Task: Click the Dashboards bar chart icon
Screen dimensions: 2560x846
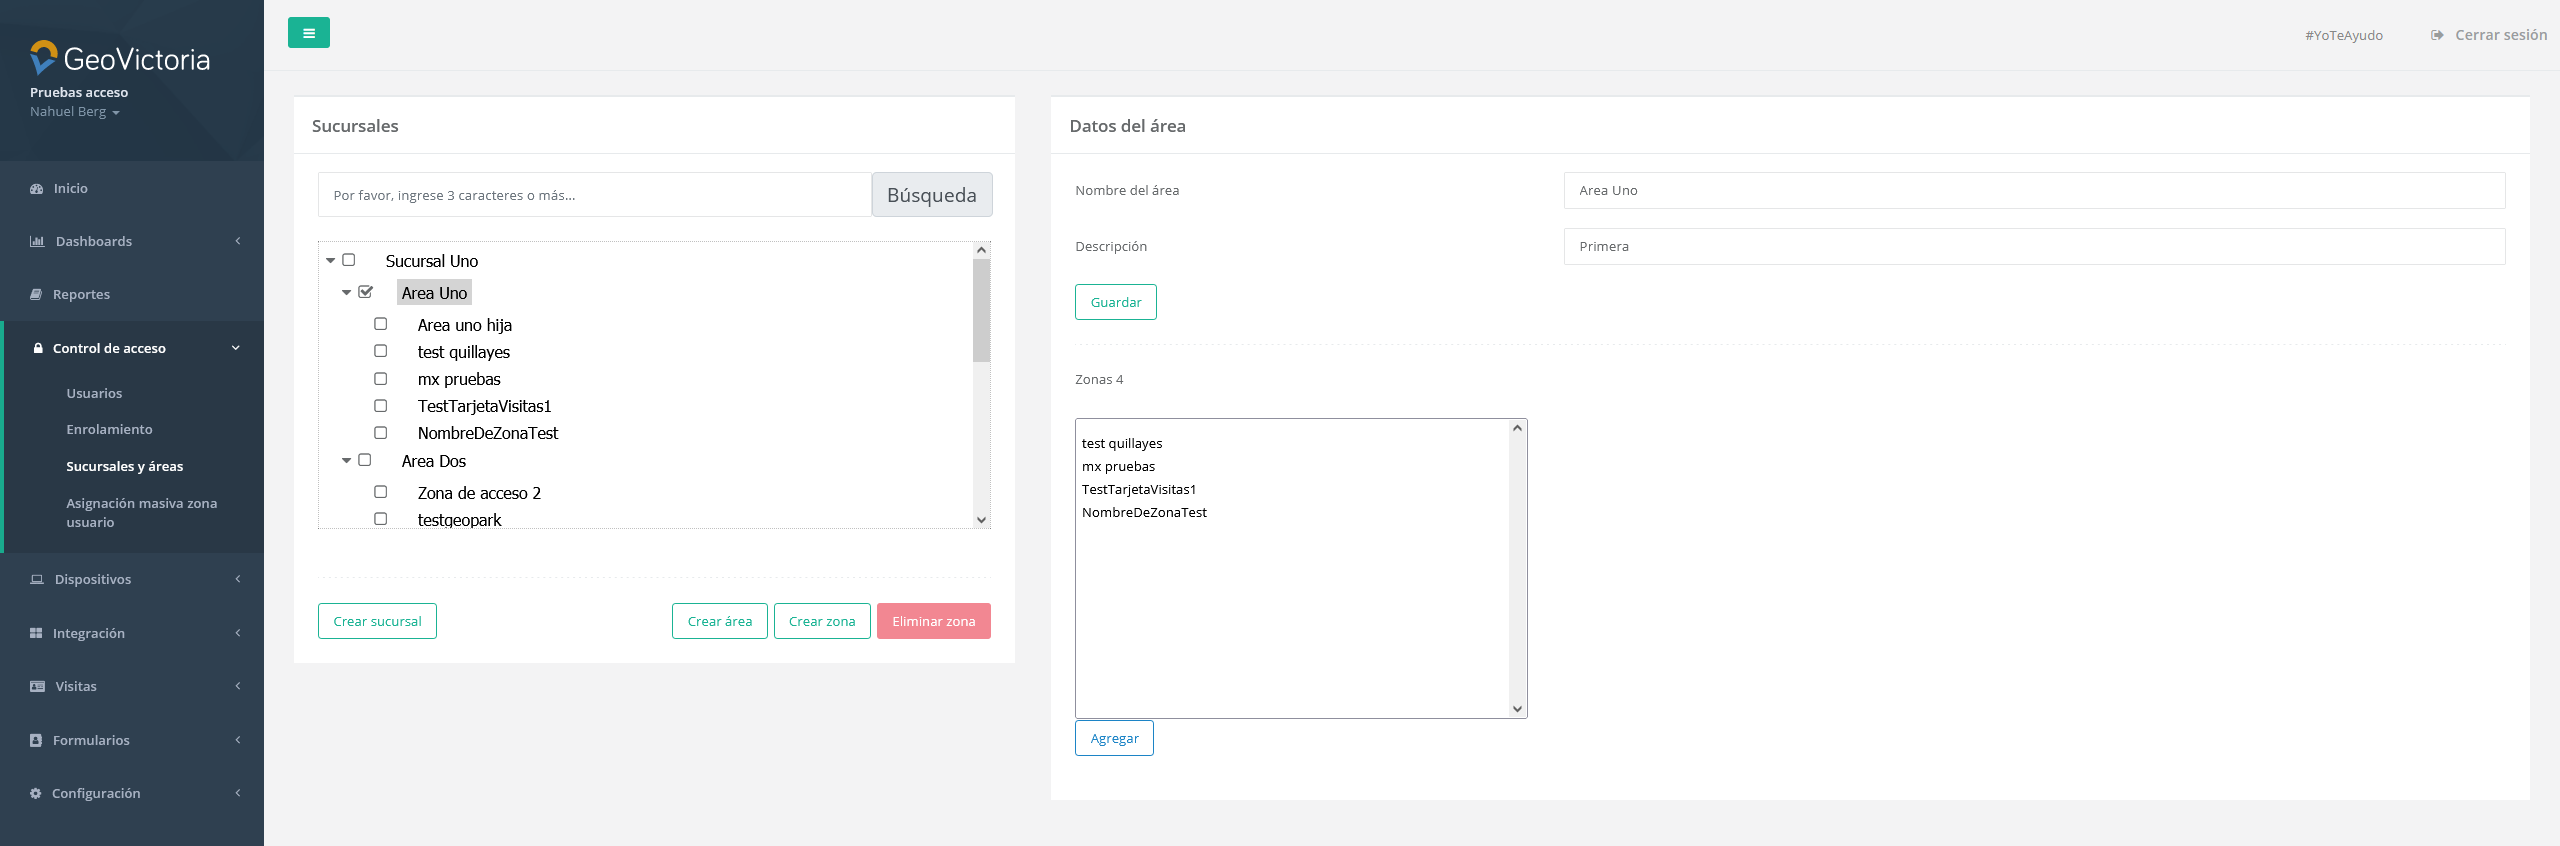Action: tap(37, 242)
